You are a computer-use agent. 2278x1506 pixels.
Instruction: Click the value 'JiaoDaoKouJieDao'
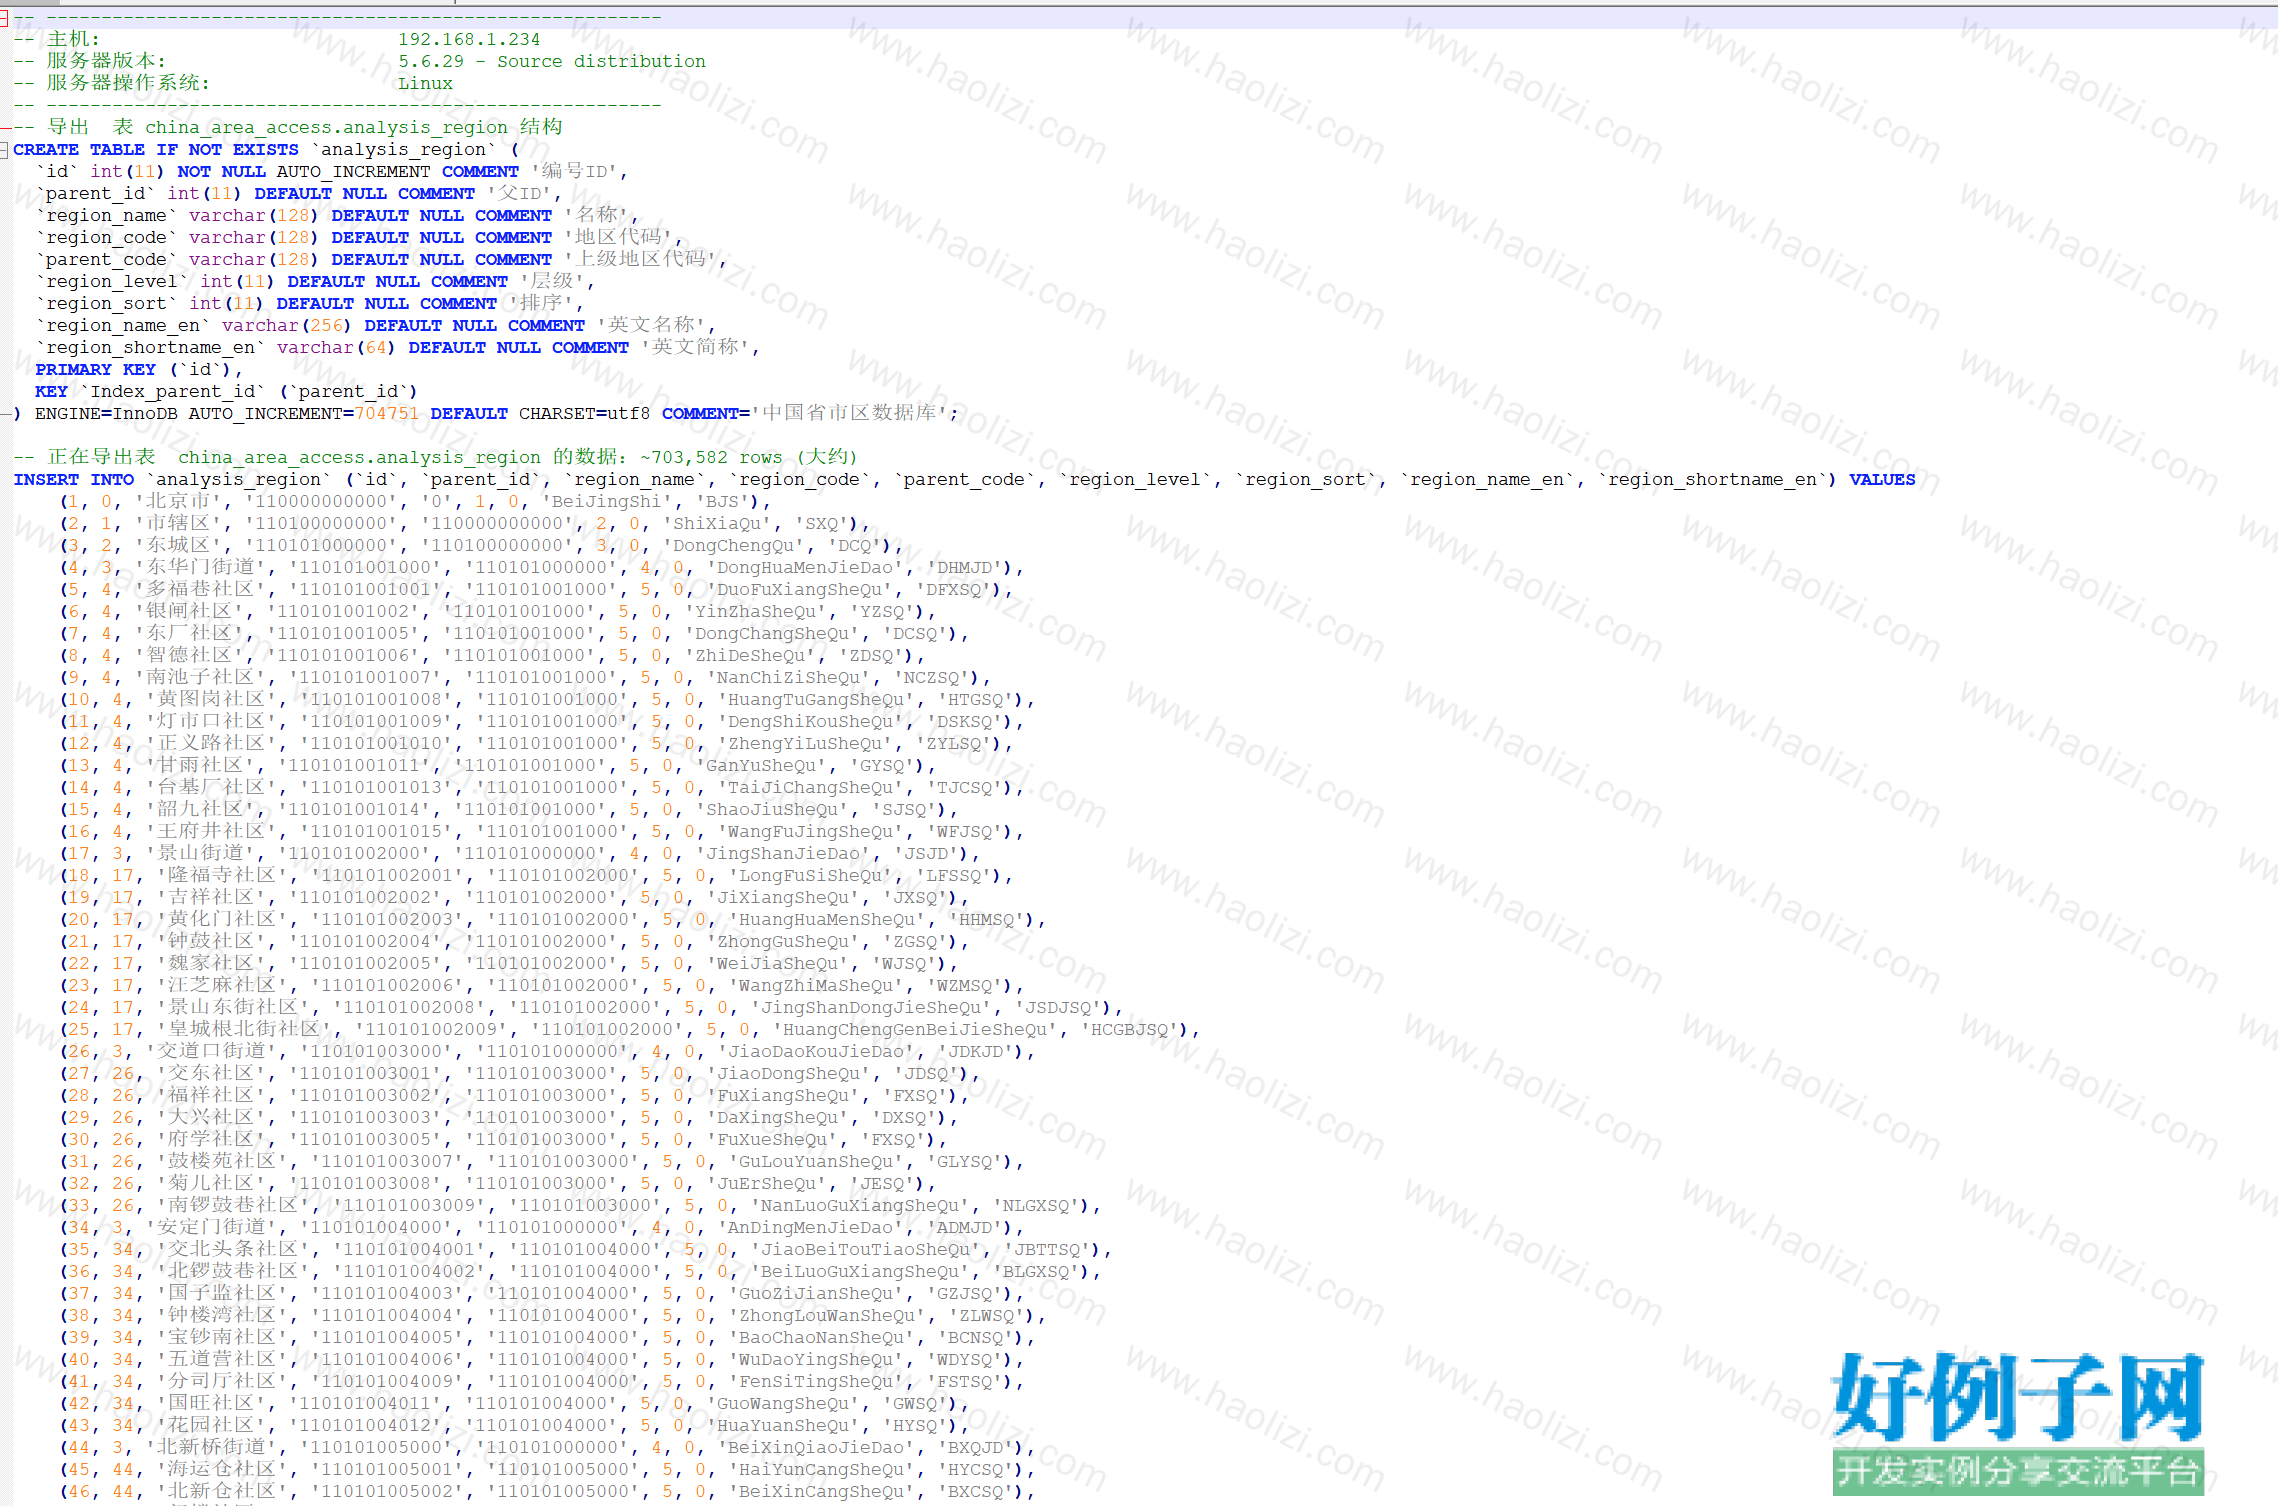tap(816, 1052)
